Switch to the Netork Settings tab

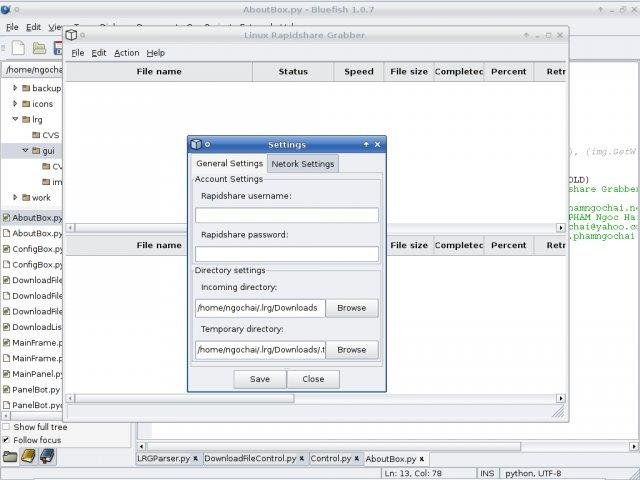click(x=302, y=164)
